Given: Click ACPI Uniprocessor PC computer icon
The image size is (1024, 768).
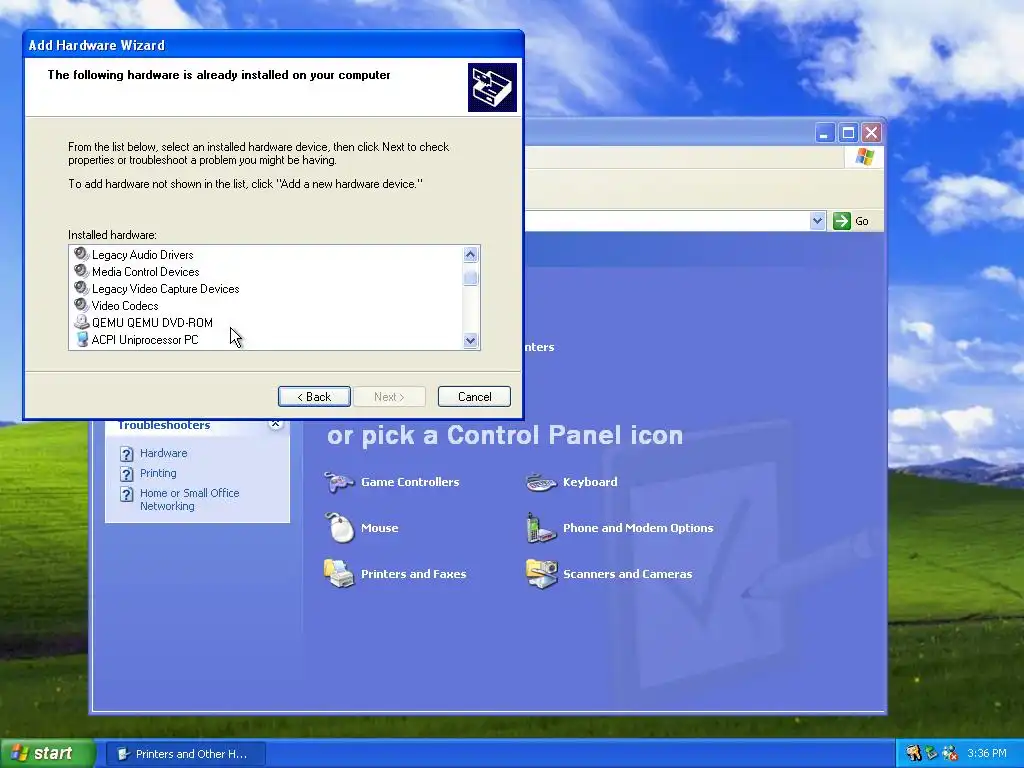Looking at the screenshot, I should (x=82, y=339).
